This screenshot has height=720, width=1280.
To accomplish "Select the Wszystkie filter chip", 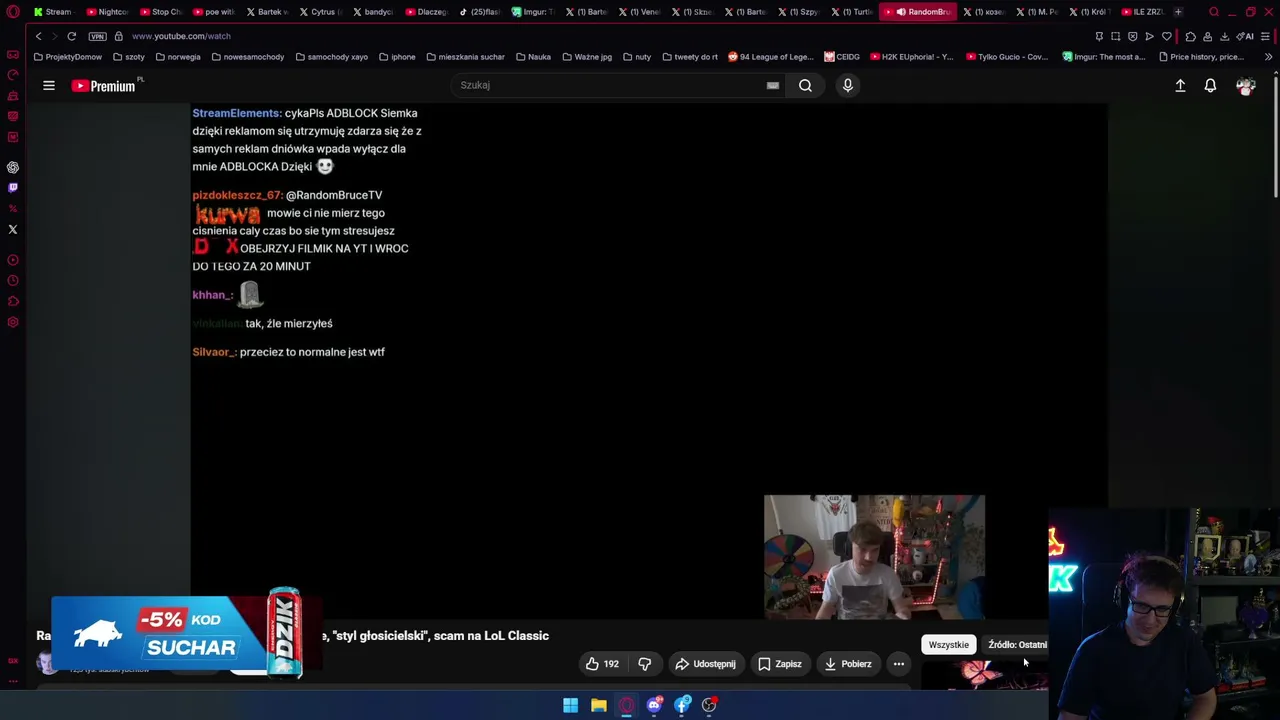I will (x=948, y=645).
